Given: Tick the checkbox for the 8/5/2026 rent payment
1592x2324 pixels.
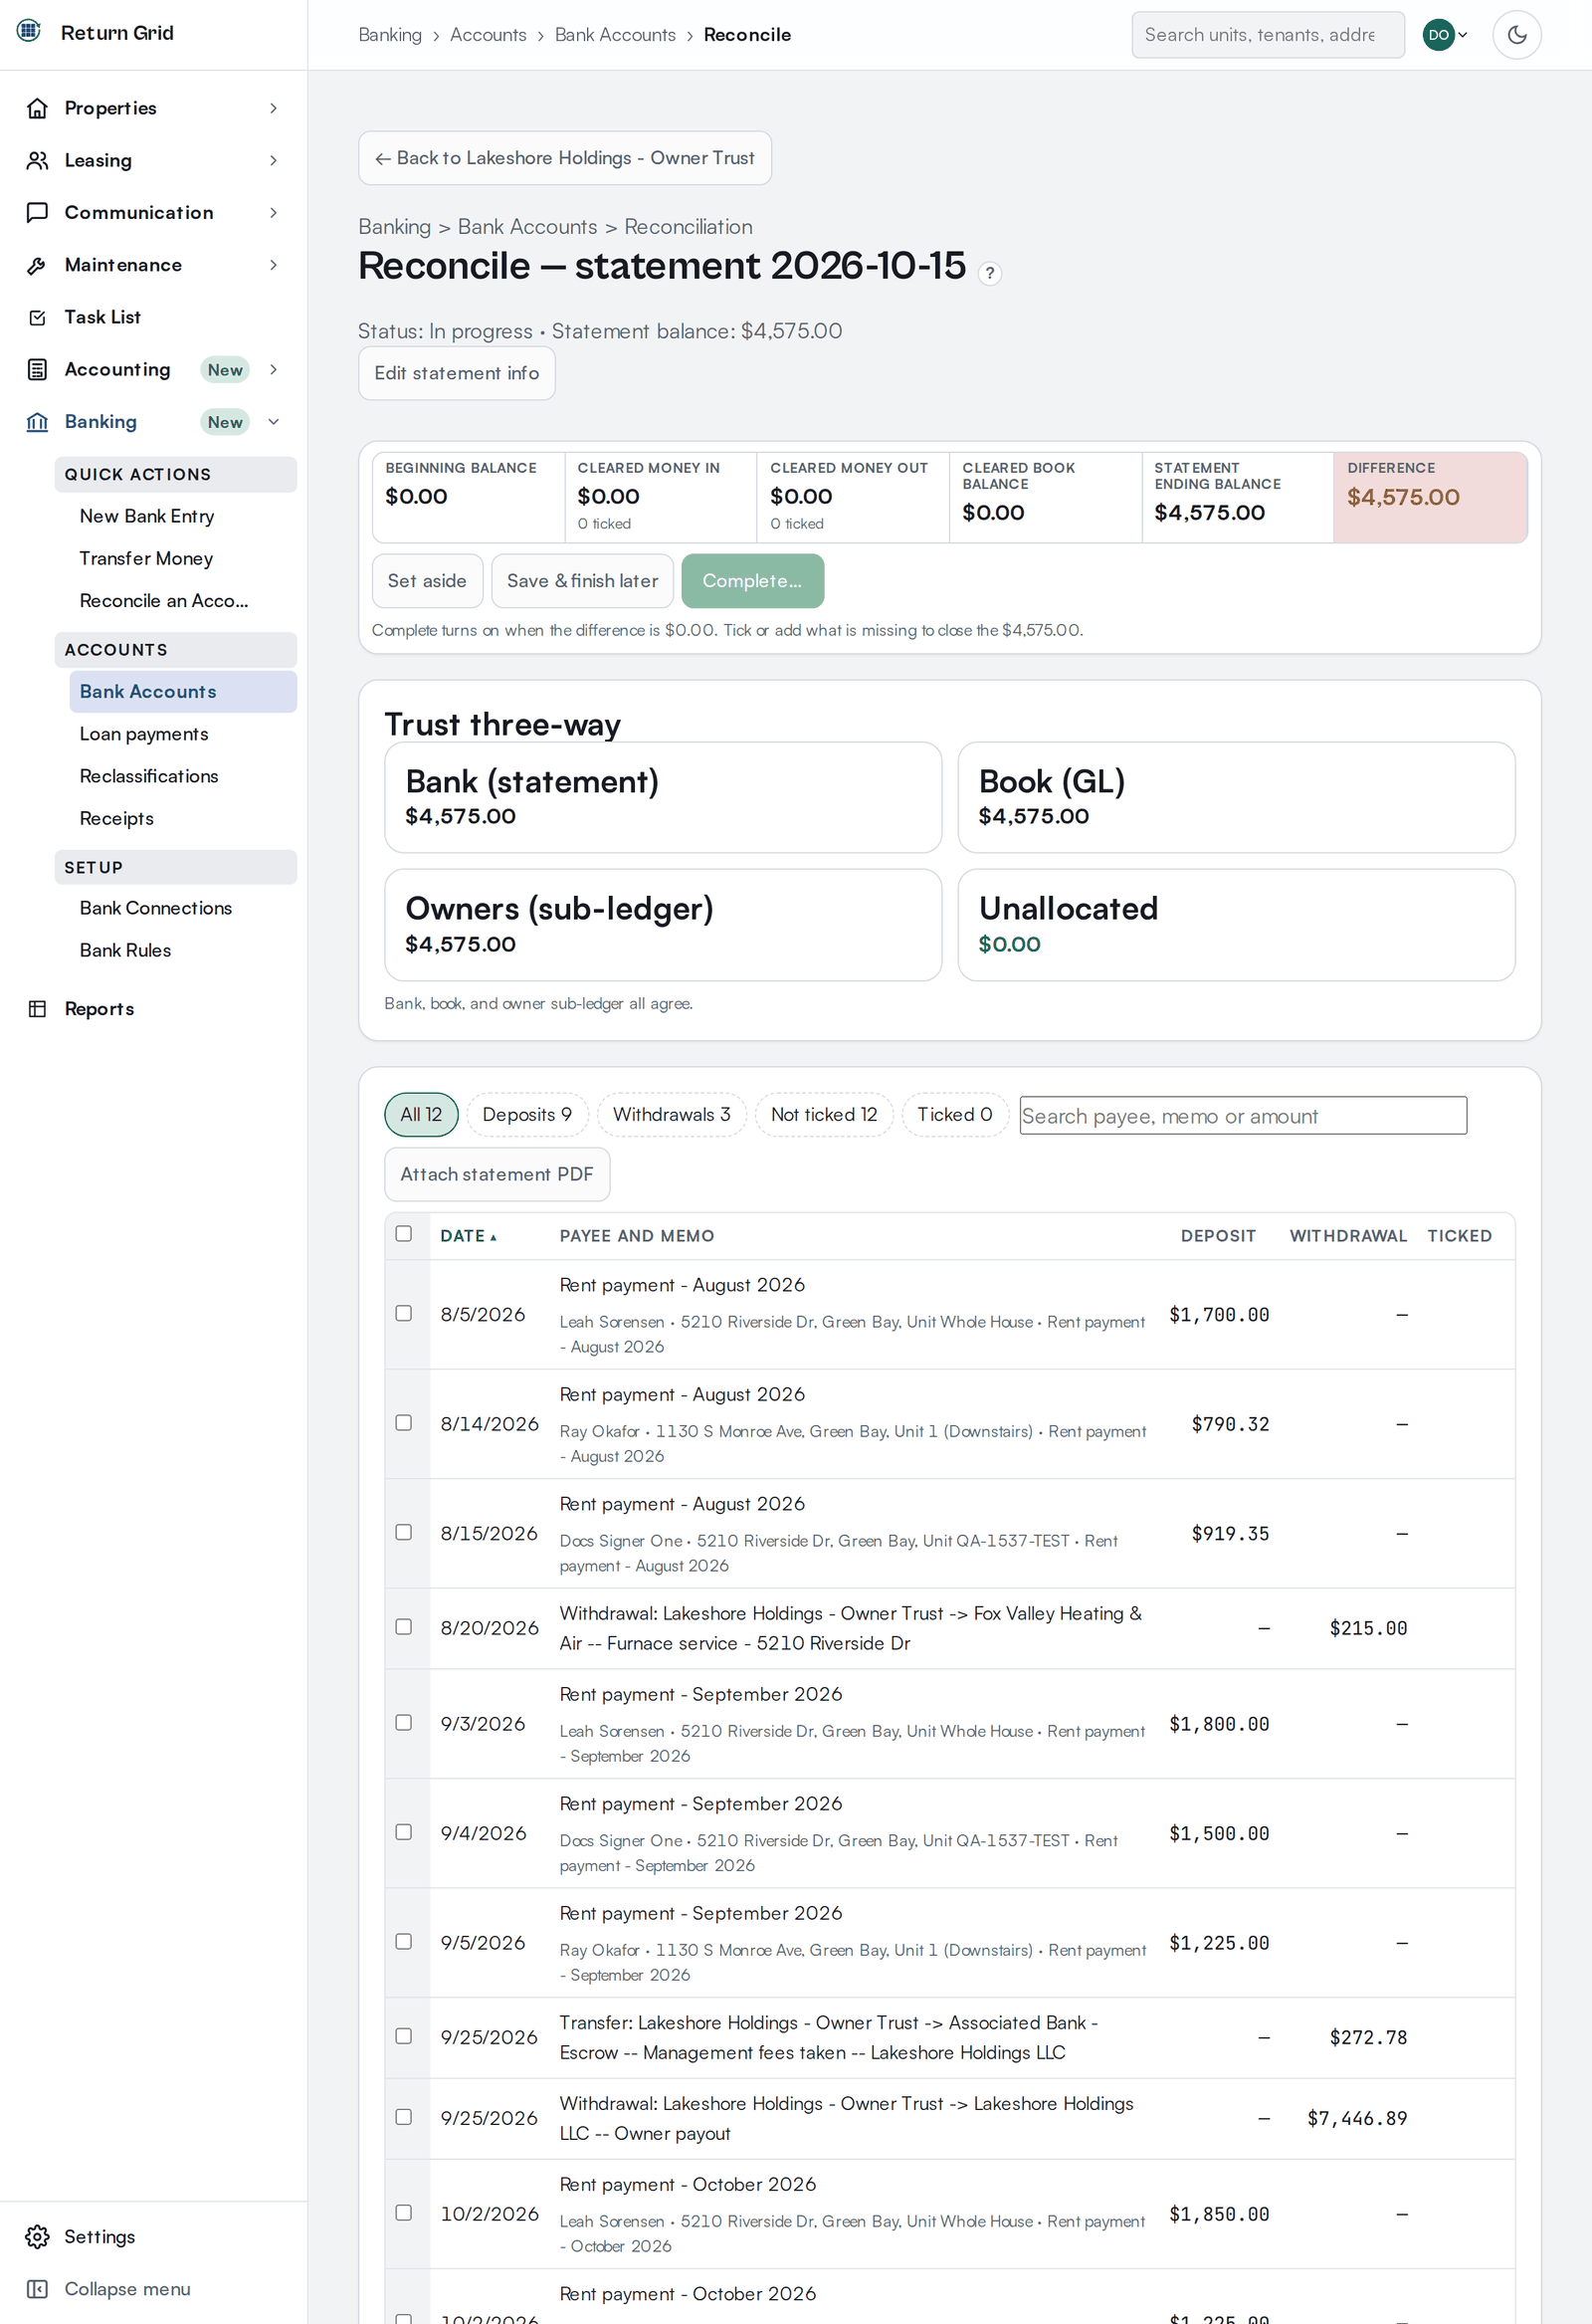Looking at the screenshot, I should [404, 1313].
